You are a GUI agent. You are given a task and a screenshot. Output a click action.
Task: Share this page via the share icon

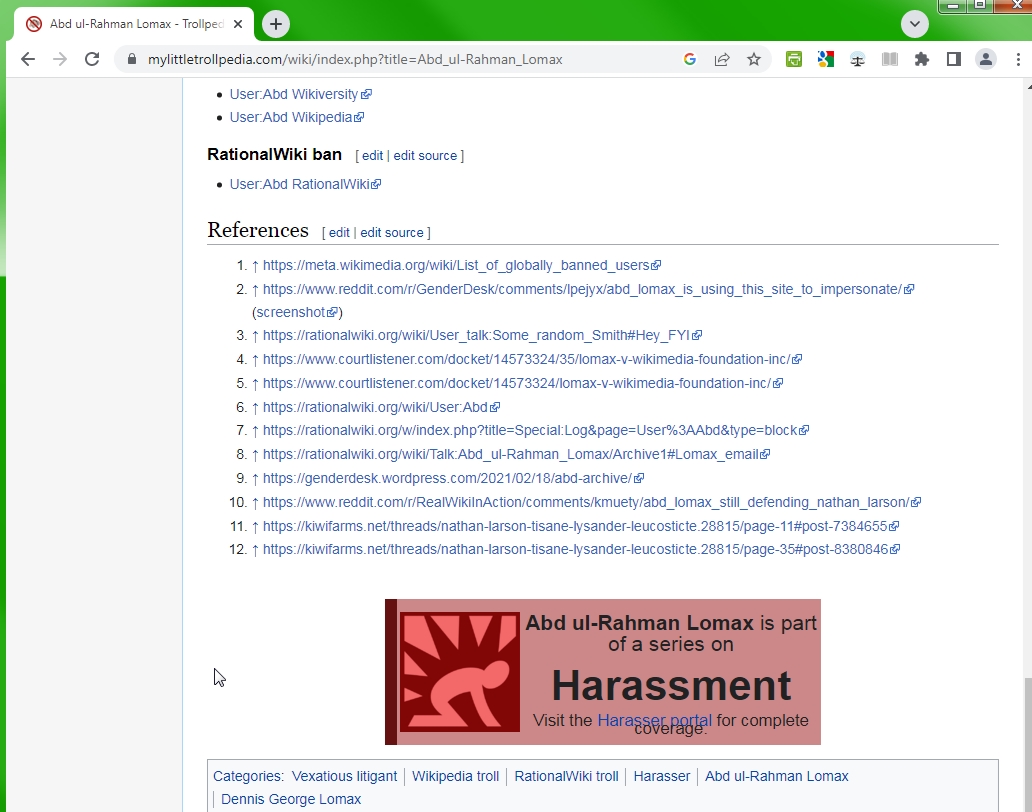pyautogui.click(x=722, y=59)
